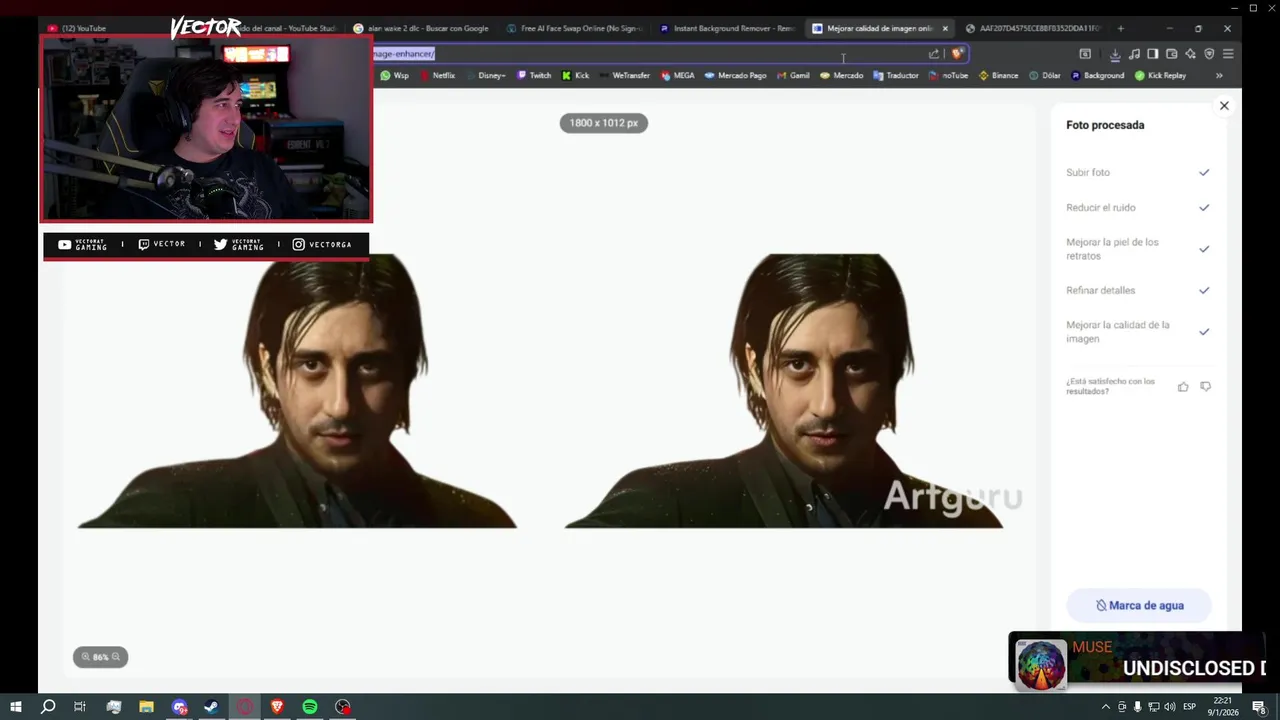This screenshot has width=1280, height=720.
Task: Click the share icon in address bar
Action: tap(934, 54)
